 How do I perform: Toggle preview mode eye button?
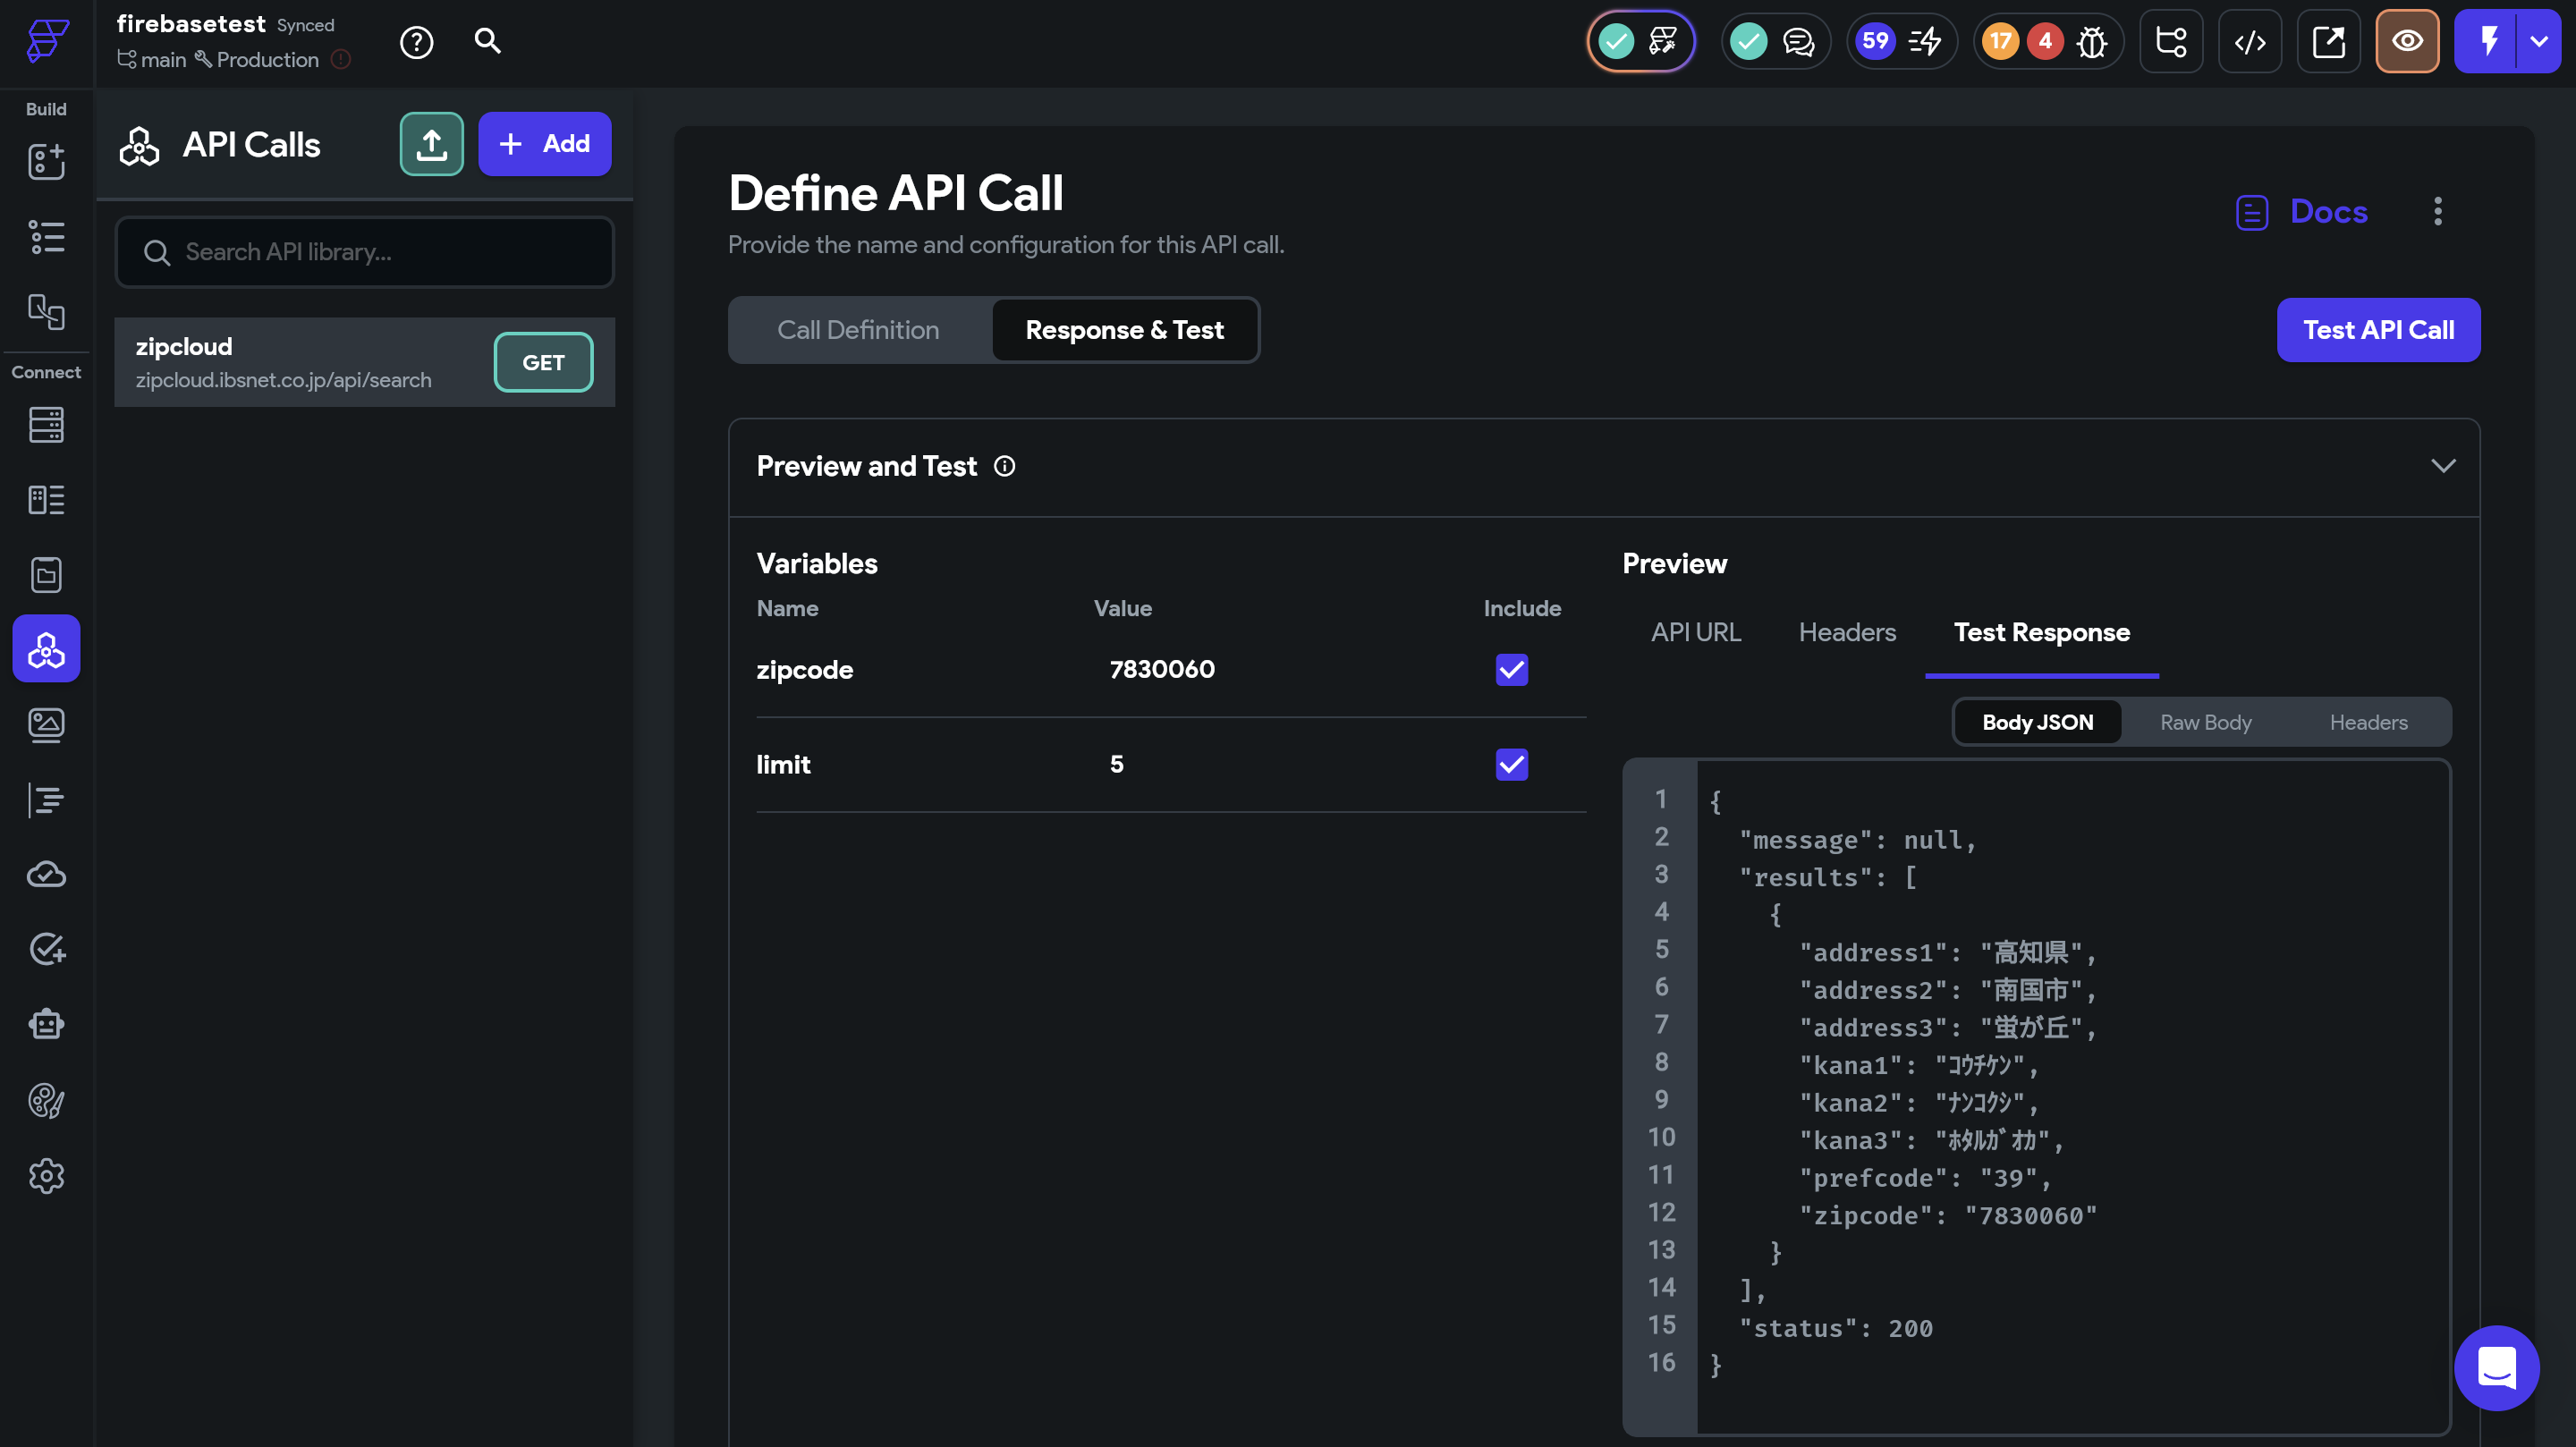pyautogui.click(x=2406, y=42)
